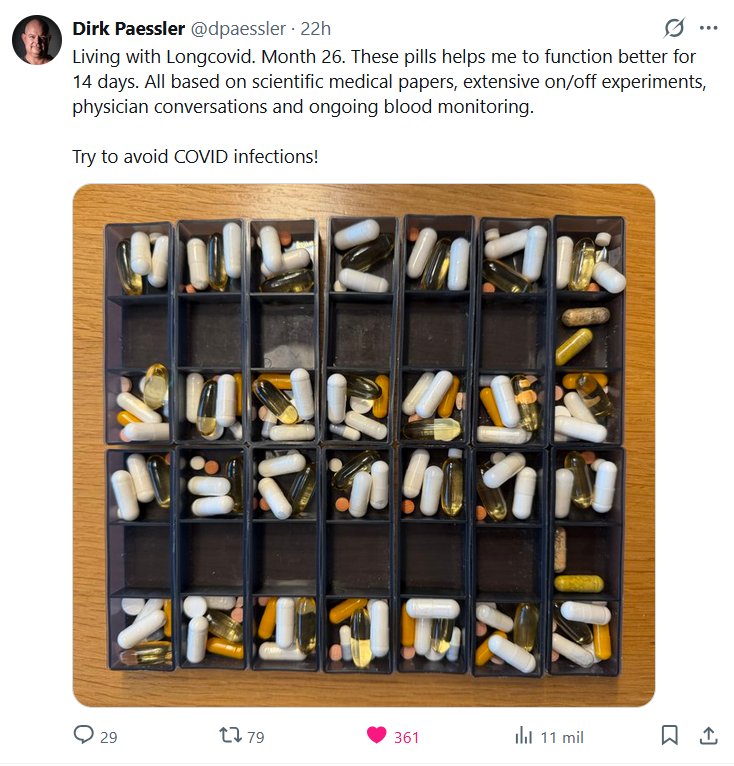Click the Grok circle-slash icon

coord(674,28)
